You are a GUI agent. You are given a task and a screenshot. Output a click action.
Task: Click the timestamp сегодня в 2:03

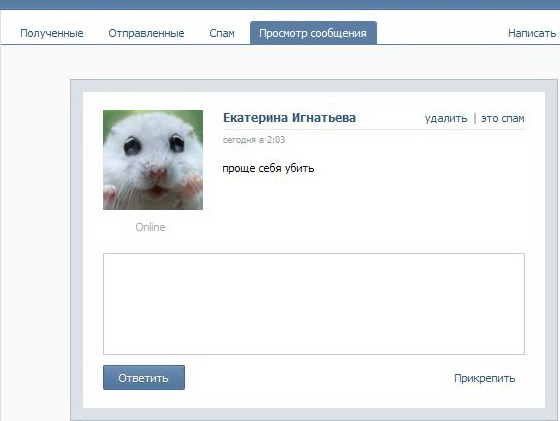pyautogui.click(x=254, y=140)
